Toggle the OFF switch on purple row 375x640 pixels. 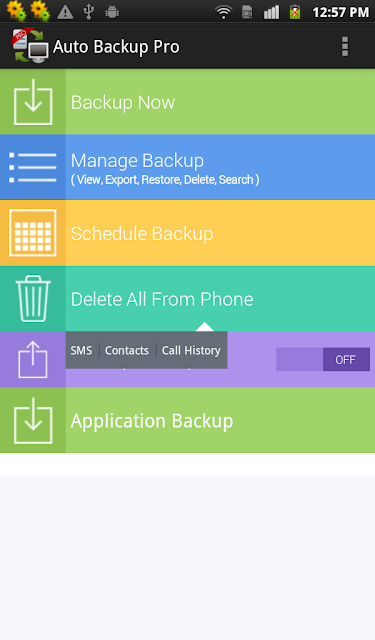[323, 360]
